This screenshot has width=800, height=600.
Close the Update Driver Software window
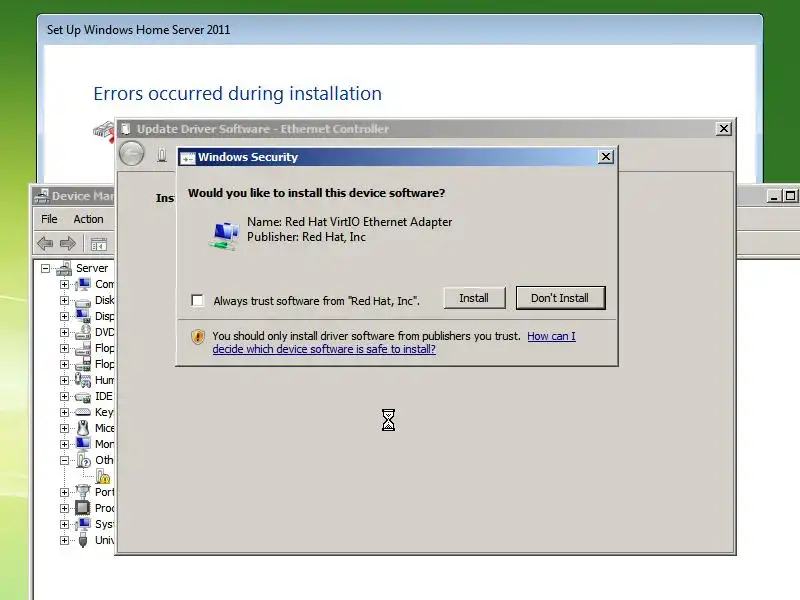coord(723,129)
